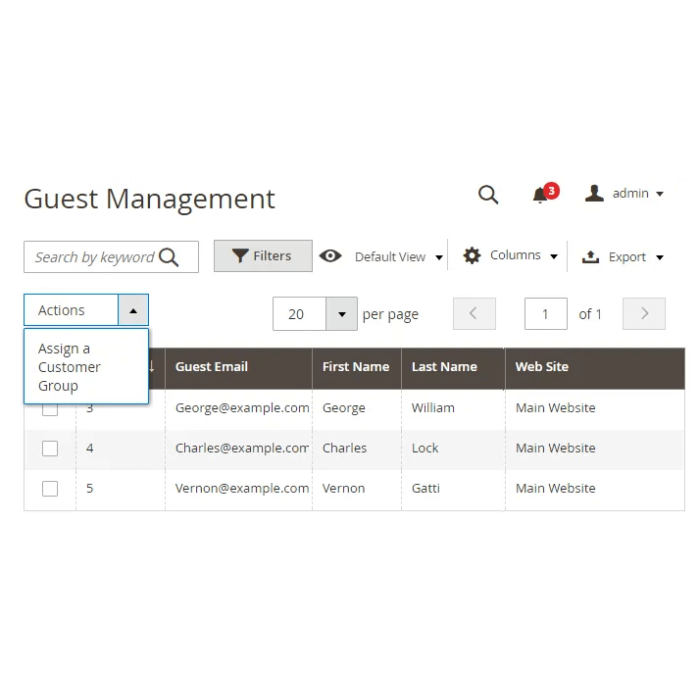Image resolution: width=700 pixels, height=700 pixels.
Task: Click last name William cell
Action: [433, 408]
